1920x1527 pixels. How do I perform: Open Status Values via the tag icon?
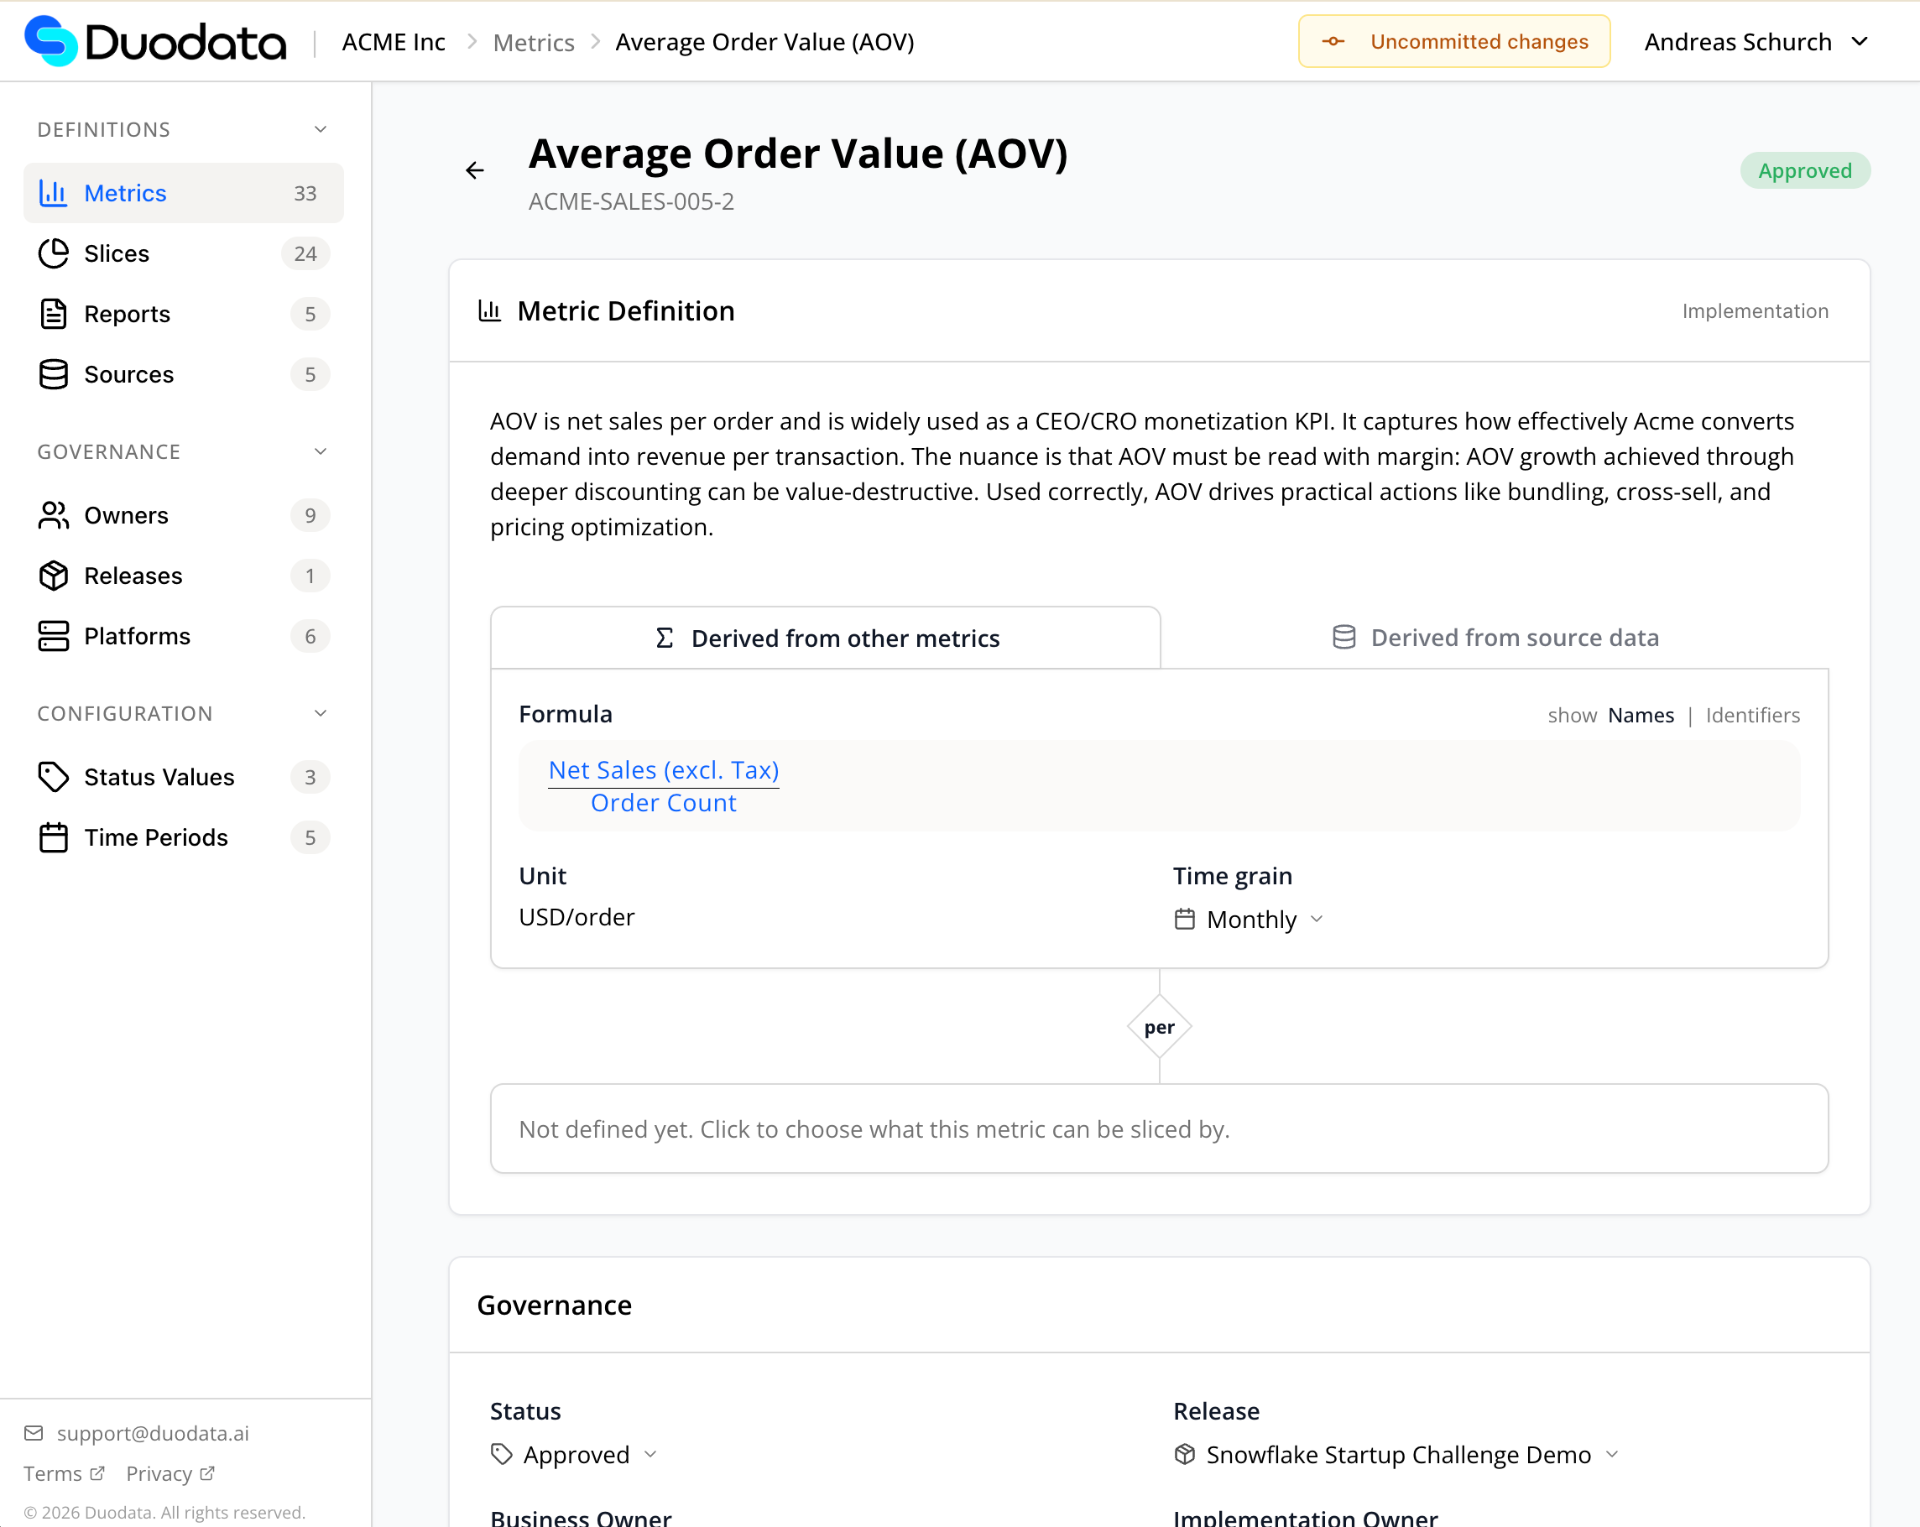pos(53,777)
